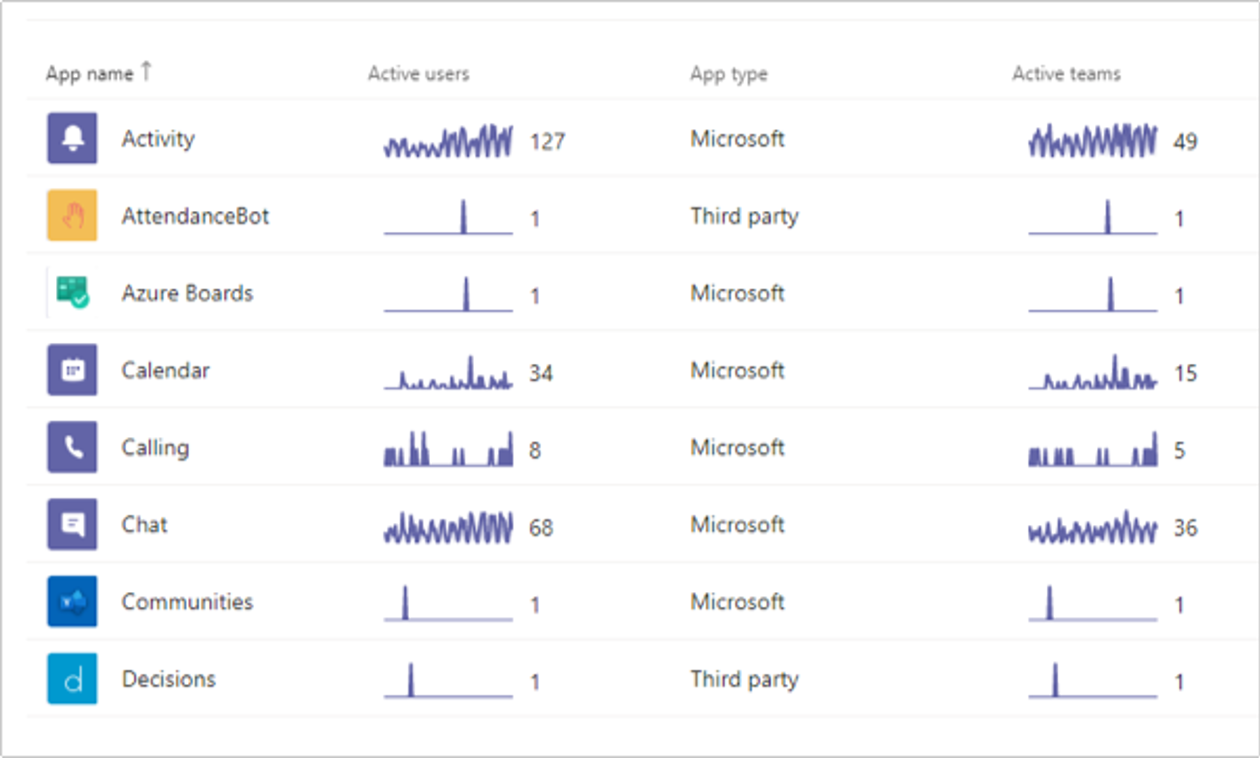Select the AttendanceBot hand icon
1260x758 pixels.
click(x=71, y=215)
